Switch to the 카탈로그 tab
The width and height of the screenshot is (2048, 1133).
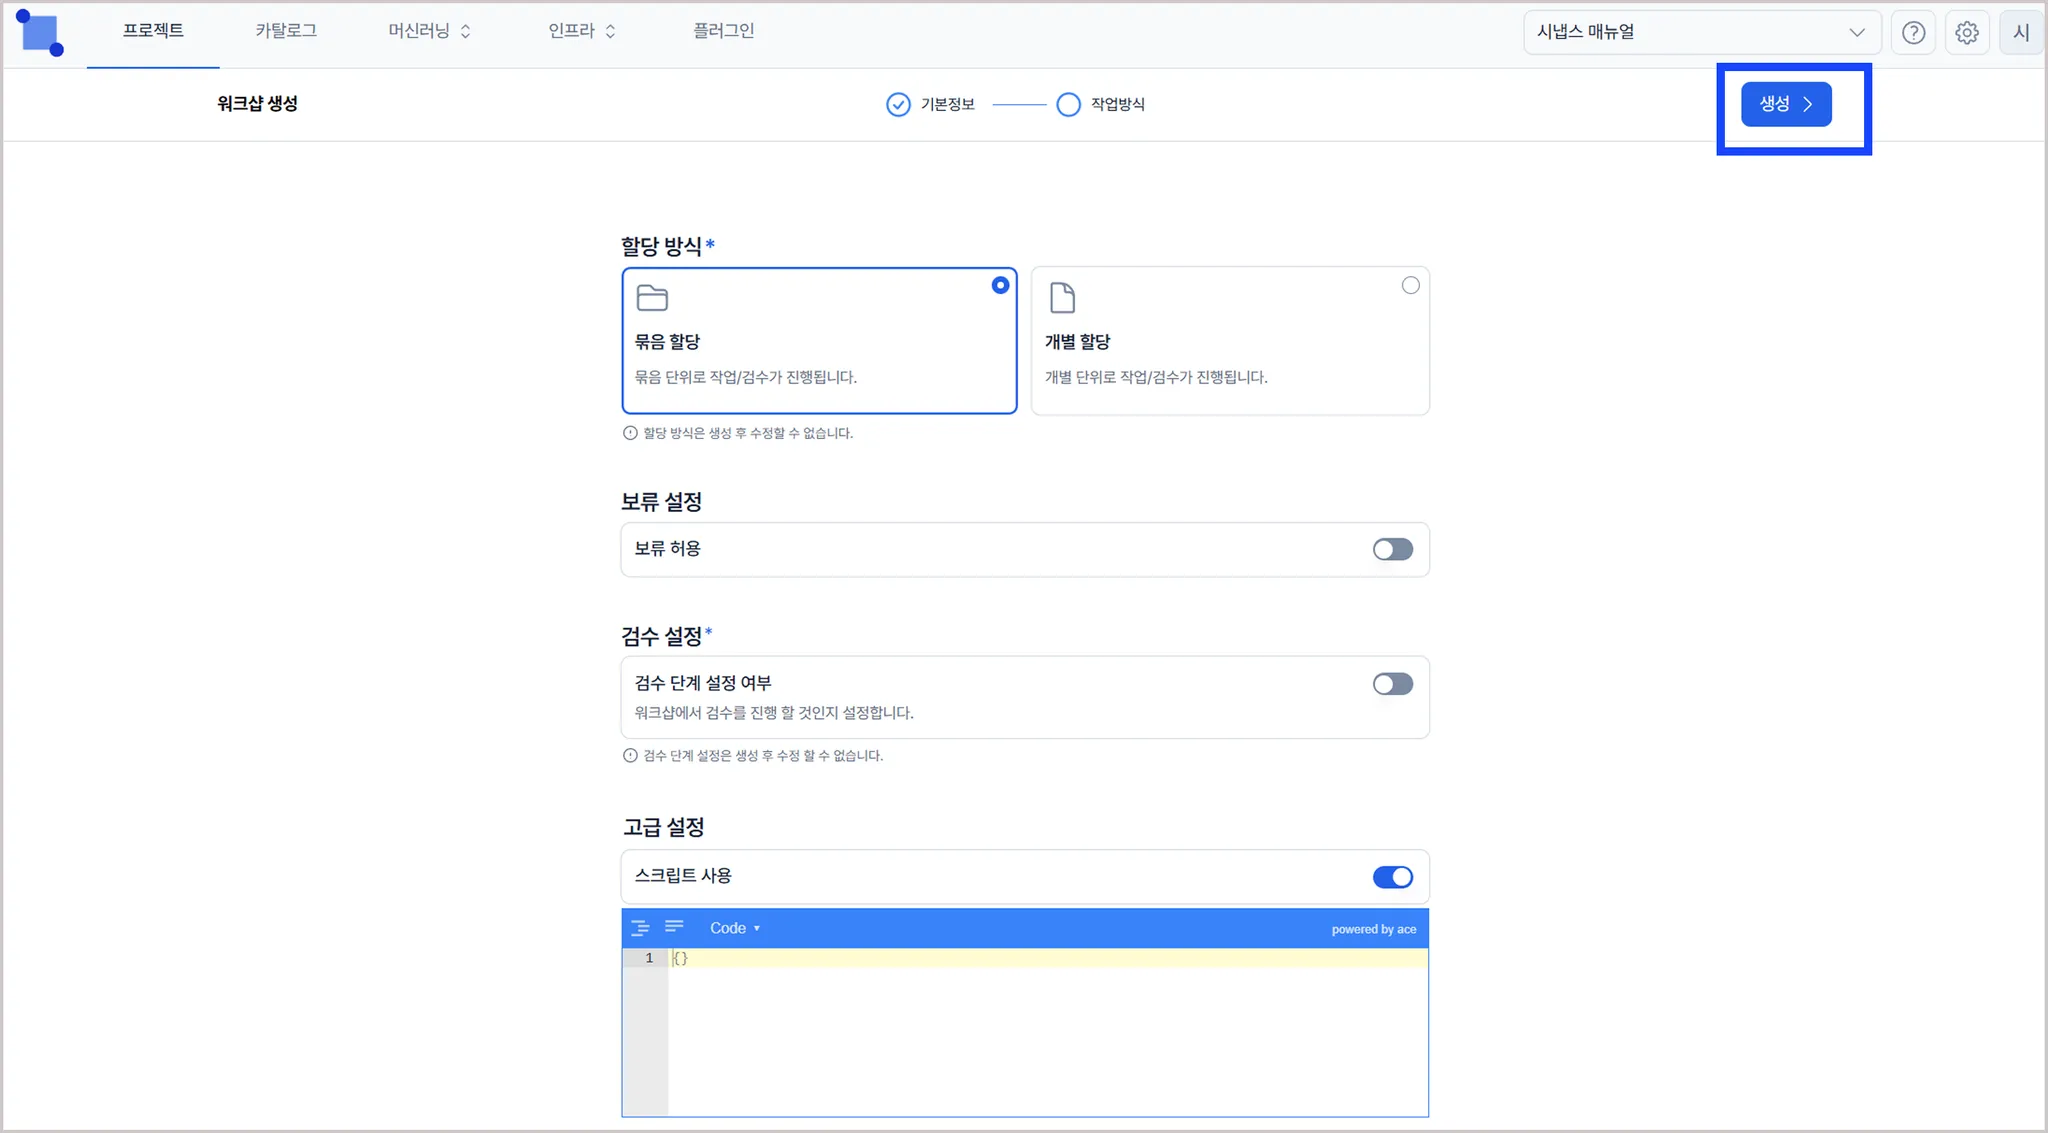pos(286,31)
